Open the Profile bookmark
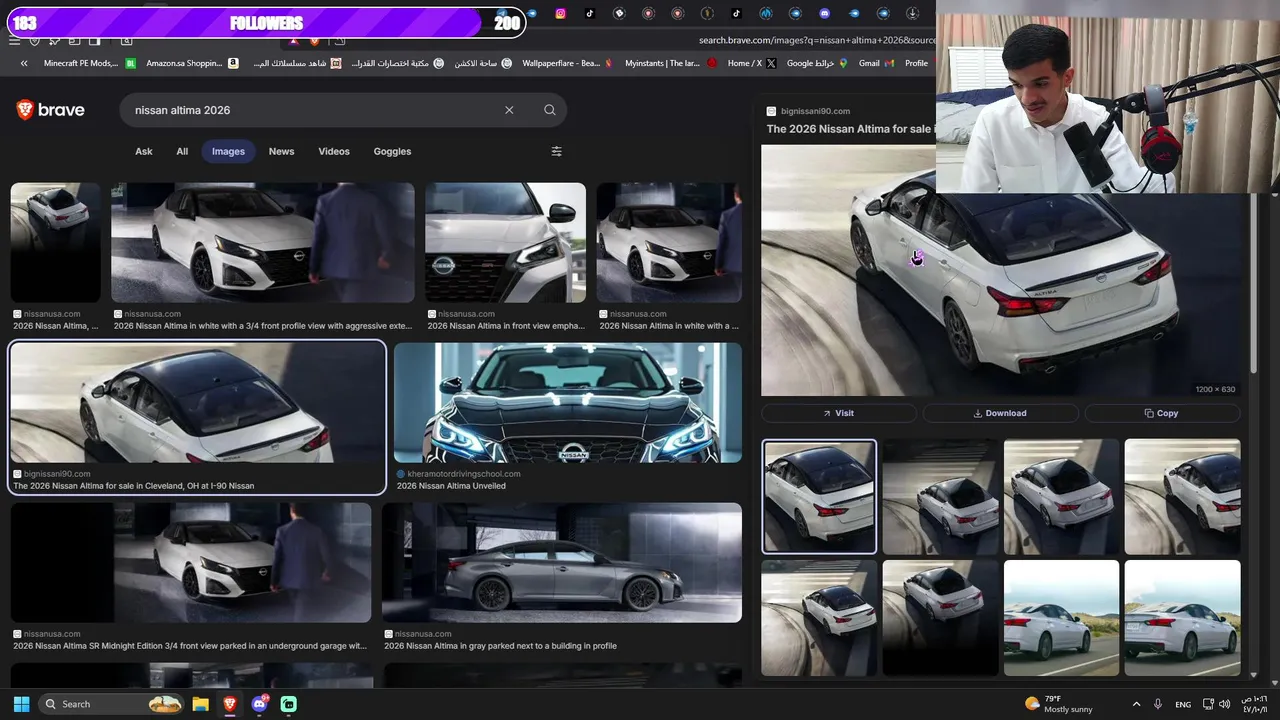Screen dimensions: 1280x720 click(917, 63)
